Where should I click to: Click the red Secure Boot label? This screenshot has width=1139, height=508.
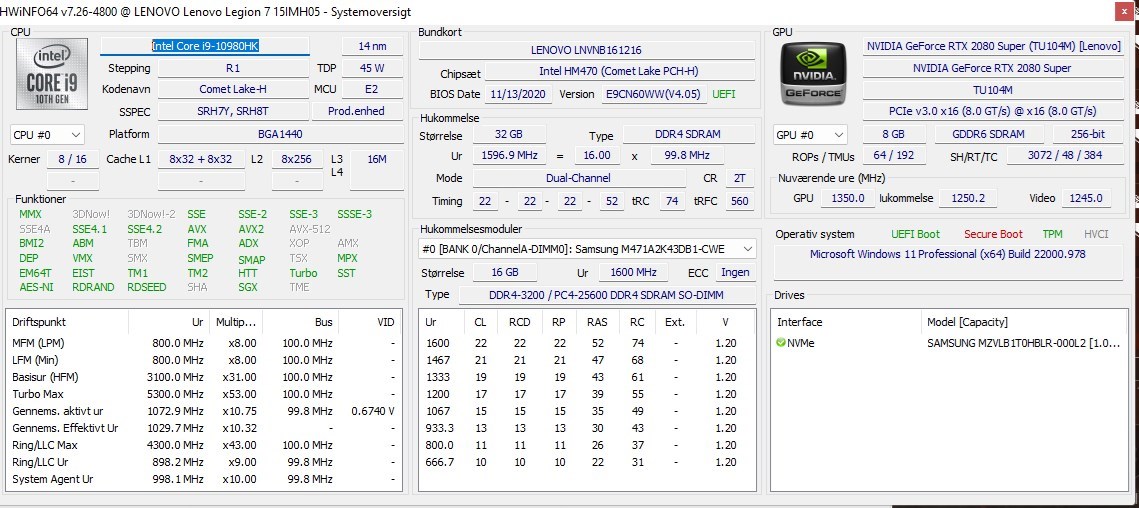(993, 234)
